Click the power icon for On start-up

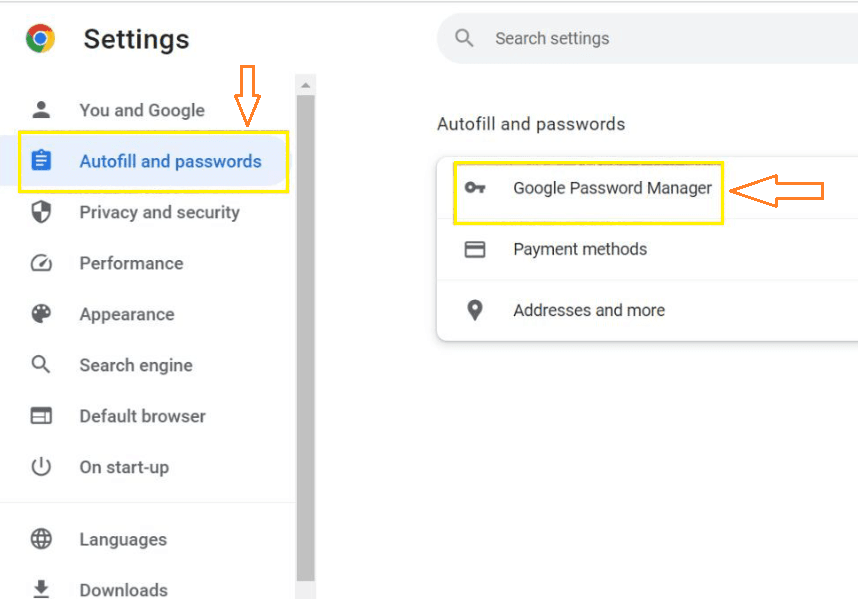click(x=41, y=467)
